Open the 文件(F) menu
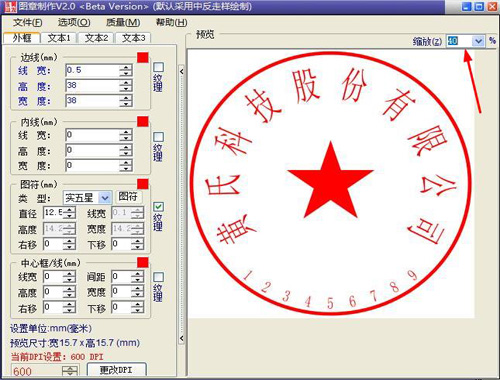Image resolution: width=500 pixels, height=380 pixels. pos(28,23)
